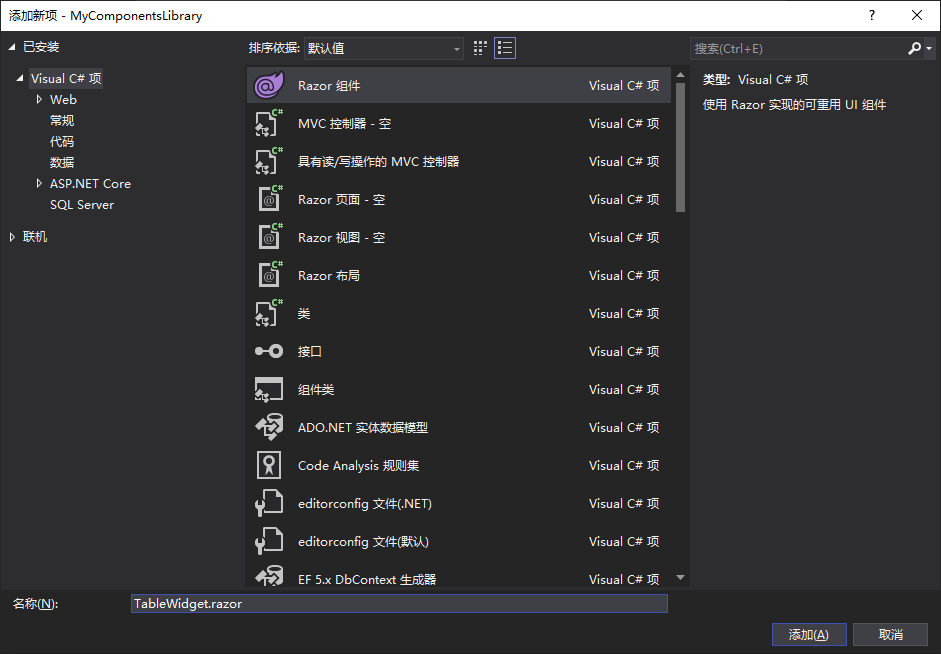The width and height of the screenshot is (941, 654).
Task: Select the Razor 布局 template name
Action: (329, 275)
